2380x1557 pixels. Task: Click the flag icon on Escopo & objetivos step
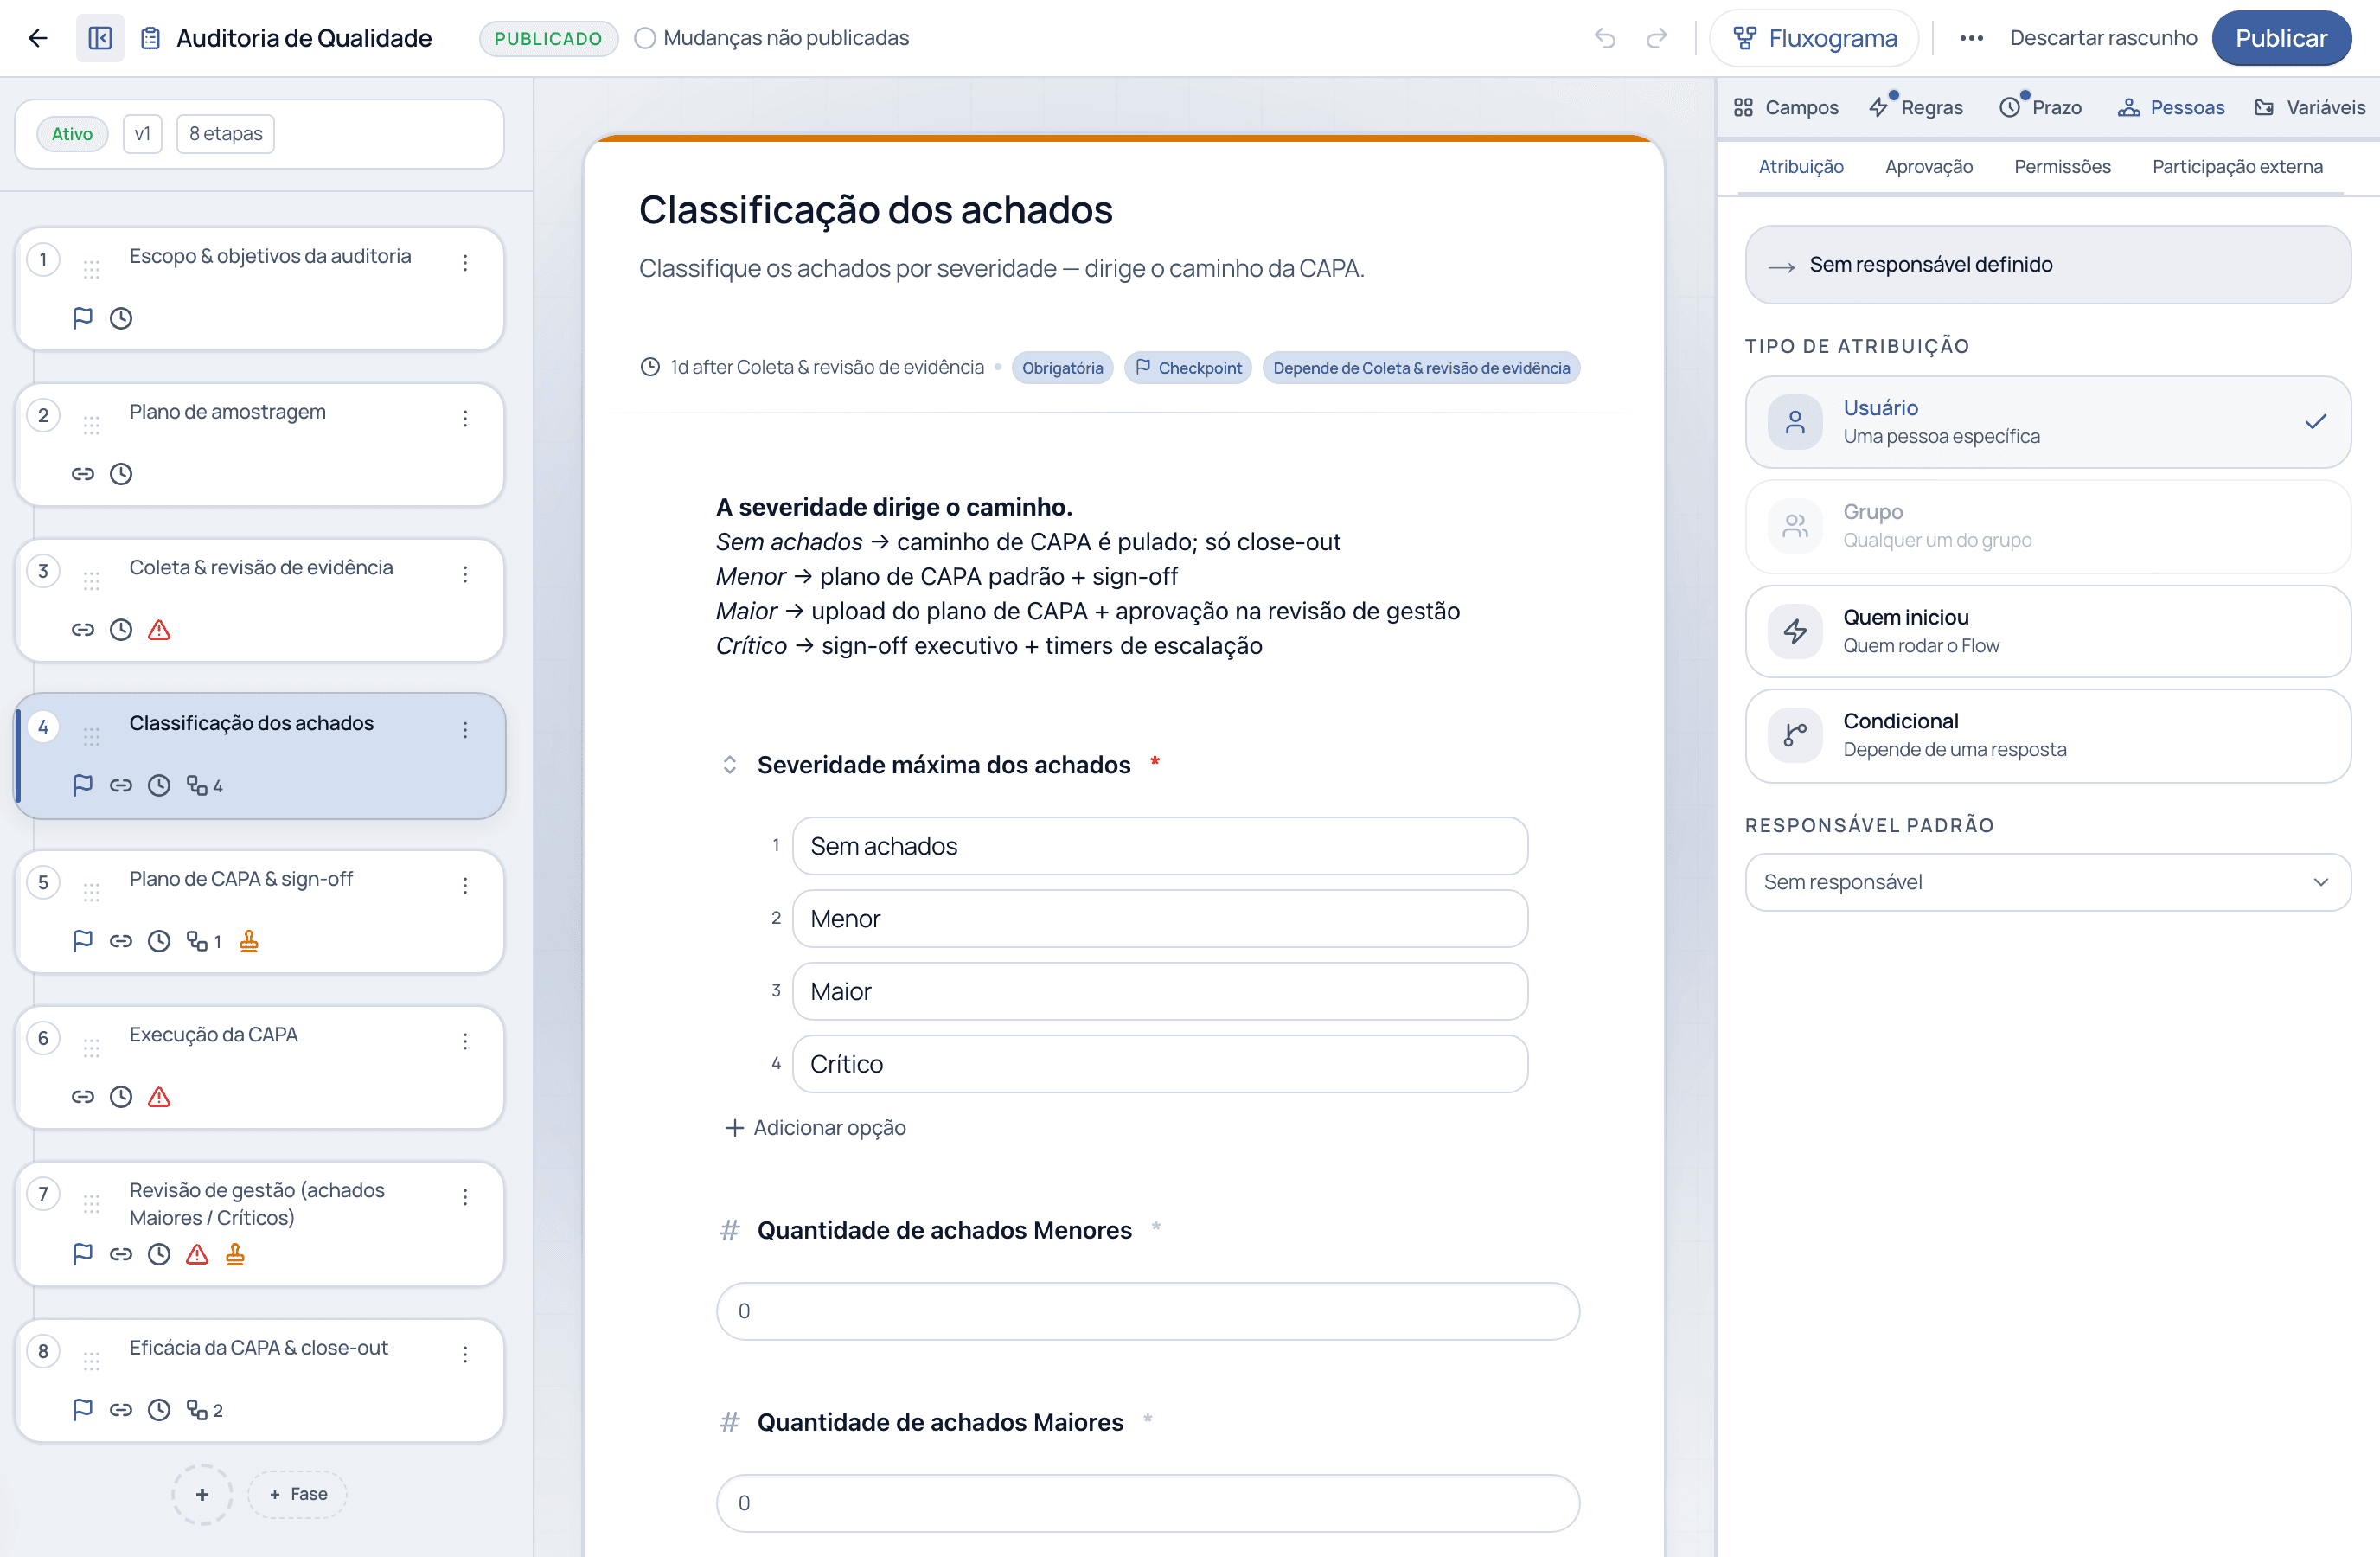83,318
